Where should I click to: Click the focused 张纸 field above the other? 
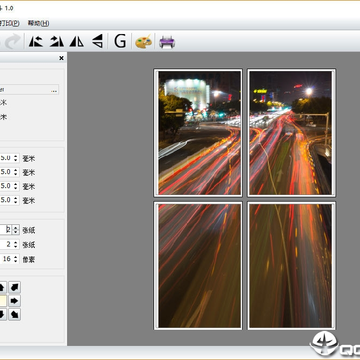click(x=6, y=230)
